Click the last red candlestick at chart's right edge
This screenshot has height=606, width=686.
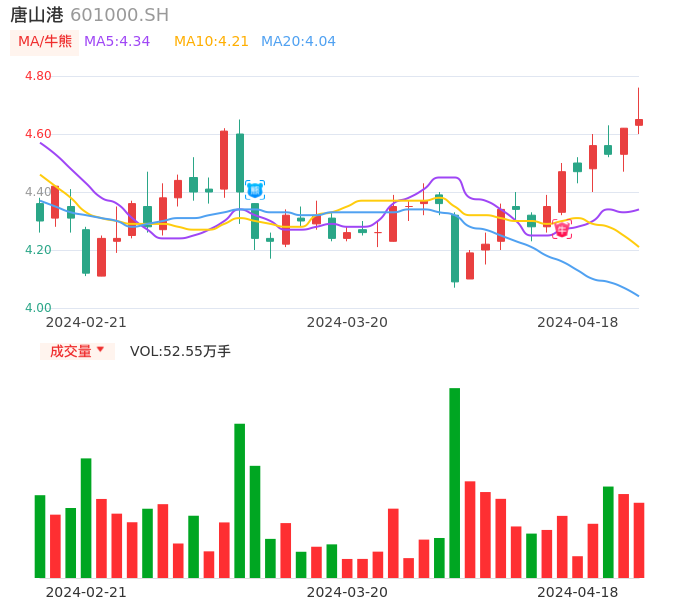[639, 122]
